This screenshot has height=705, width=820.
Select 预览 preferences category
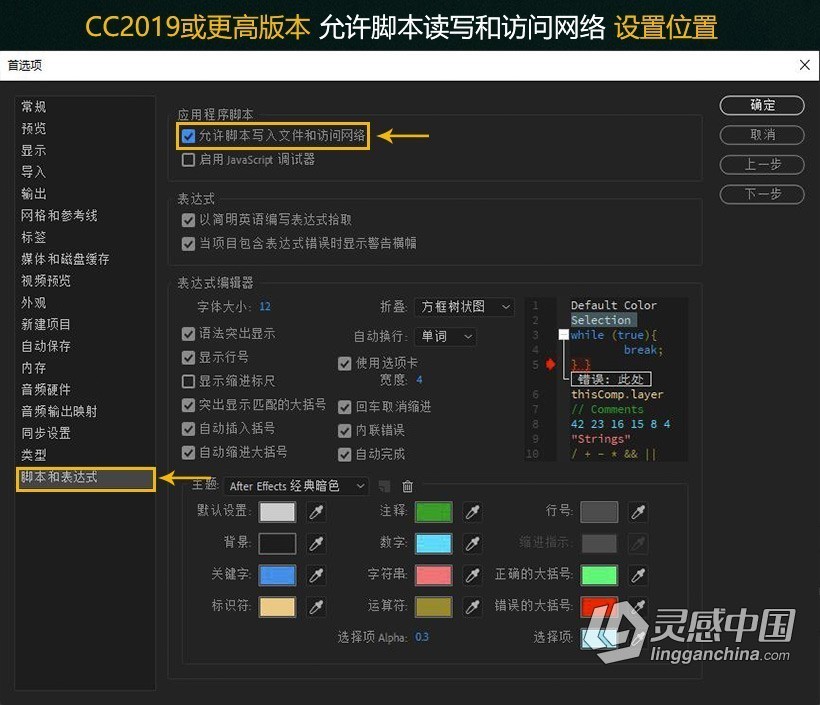pos(34,129)
